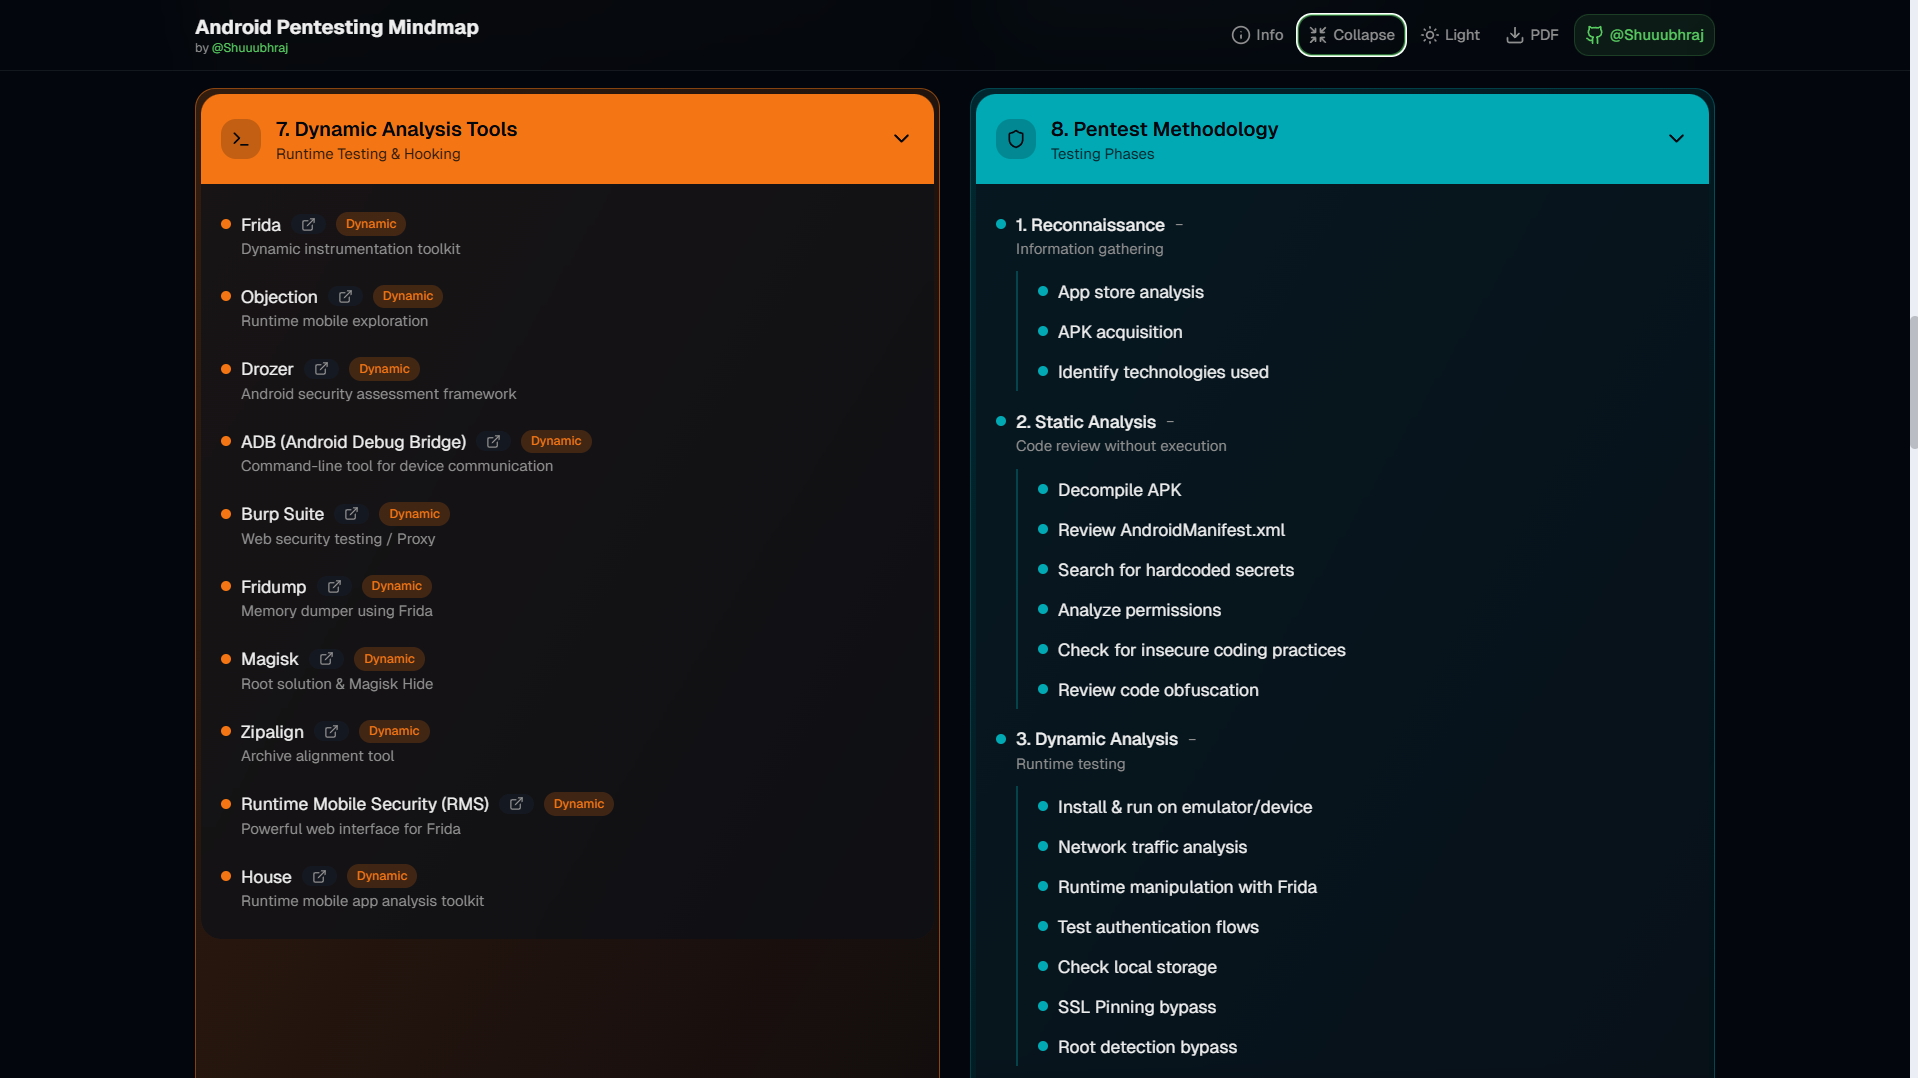
Task: Open ADB external link icon
Action: pyautogui.click(x=493, y=442)
